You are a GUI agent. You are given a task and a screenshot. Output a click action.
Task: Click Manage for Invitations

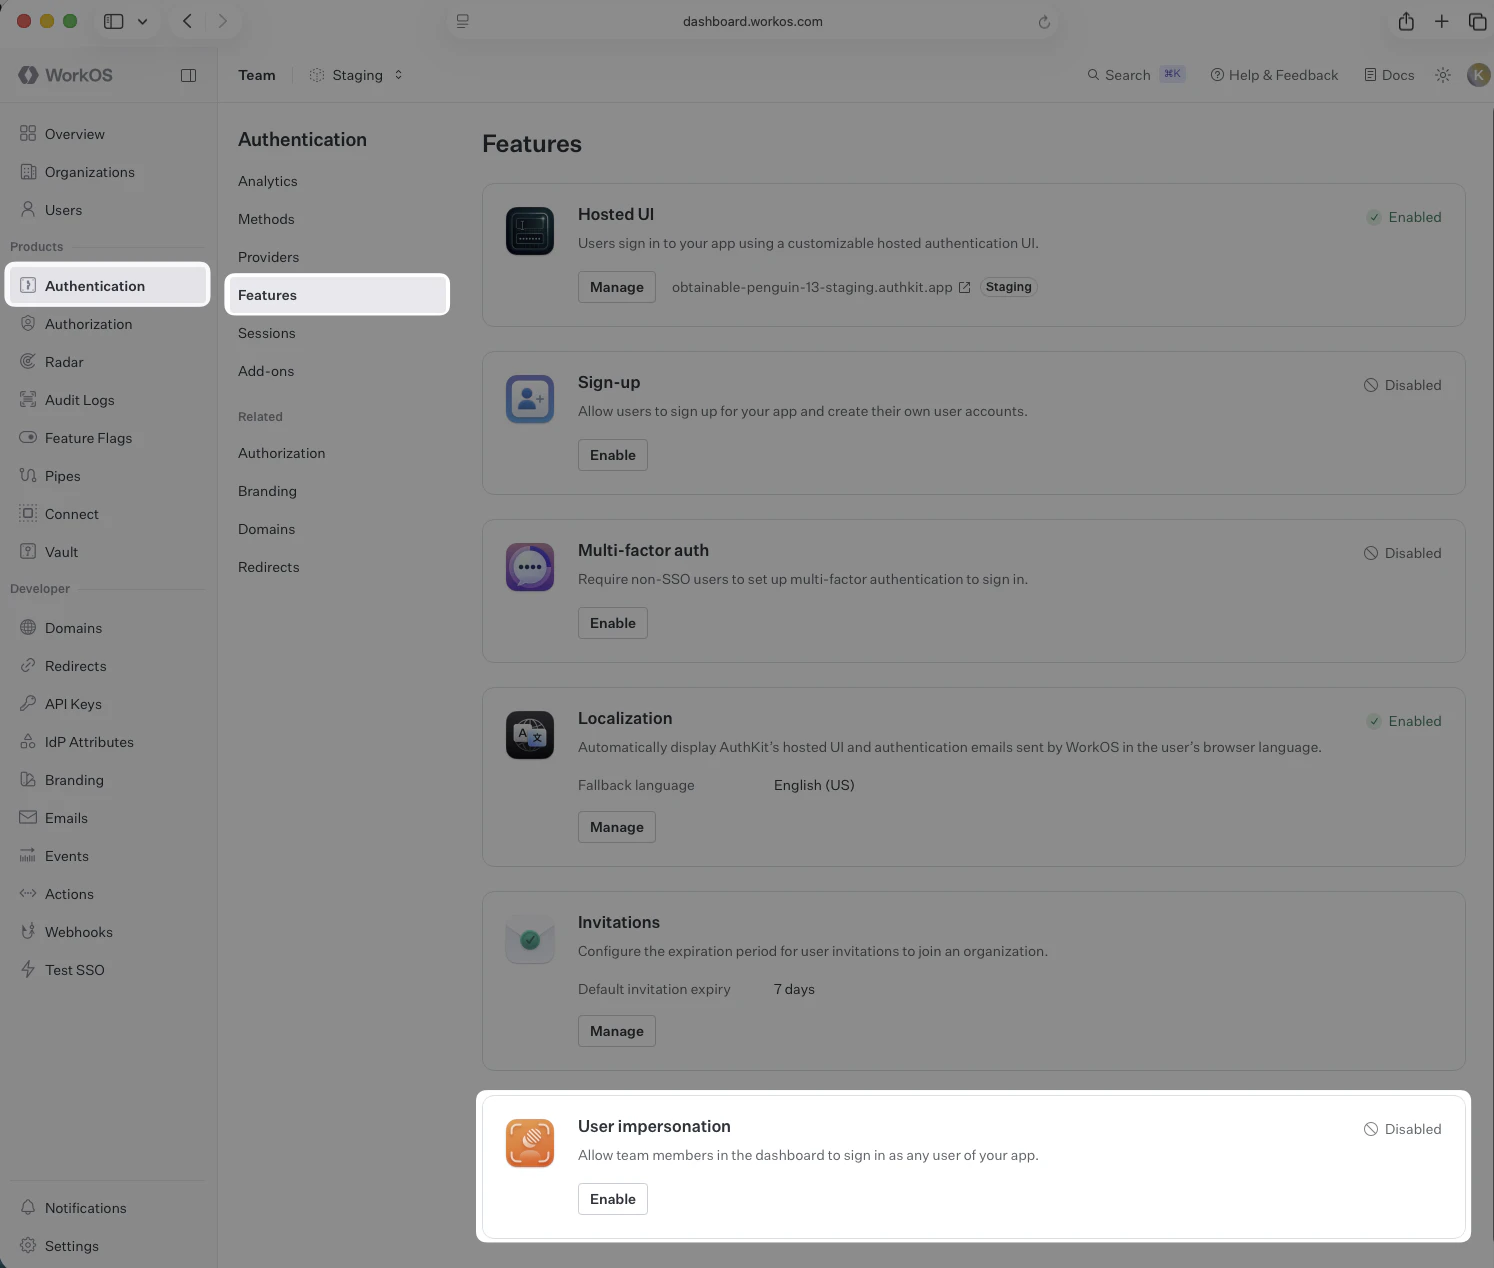click(x=617, y=1031)
